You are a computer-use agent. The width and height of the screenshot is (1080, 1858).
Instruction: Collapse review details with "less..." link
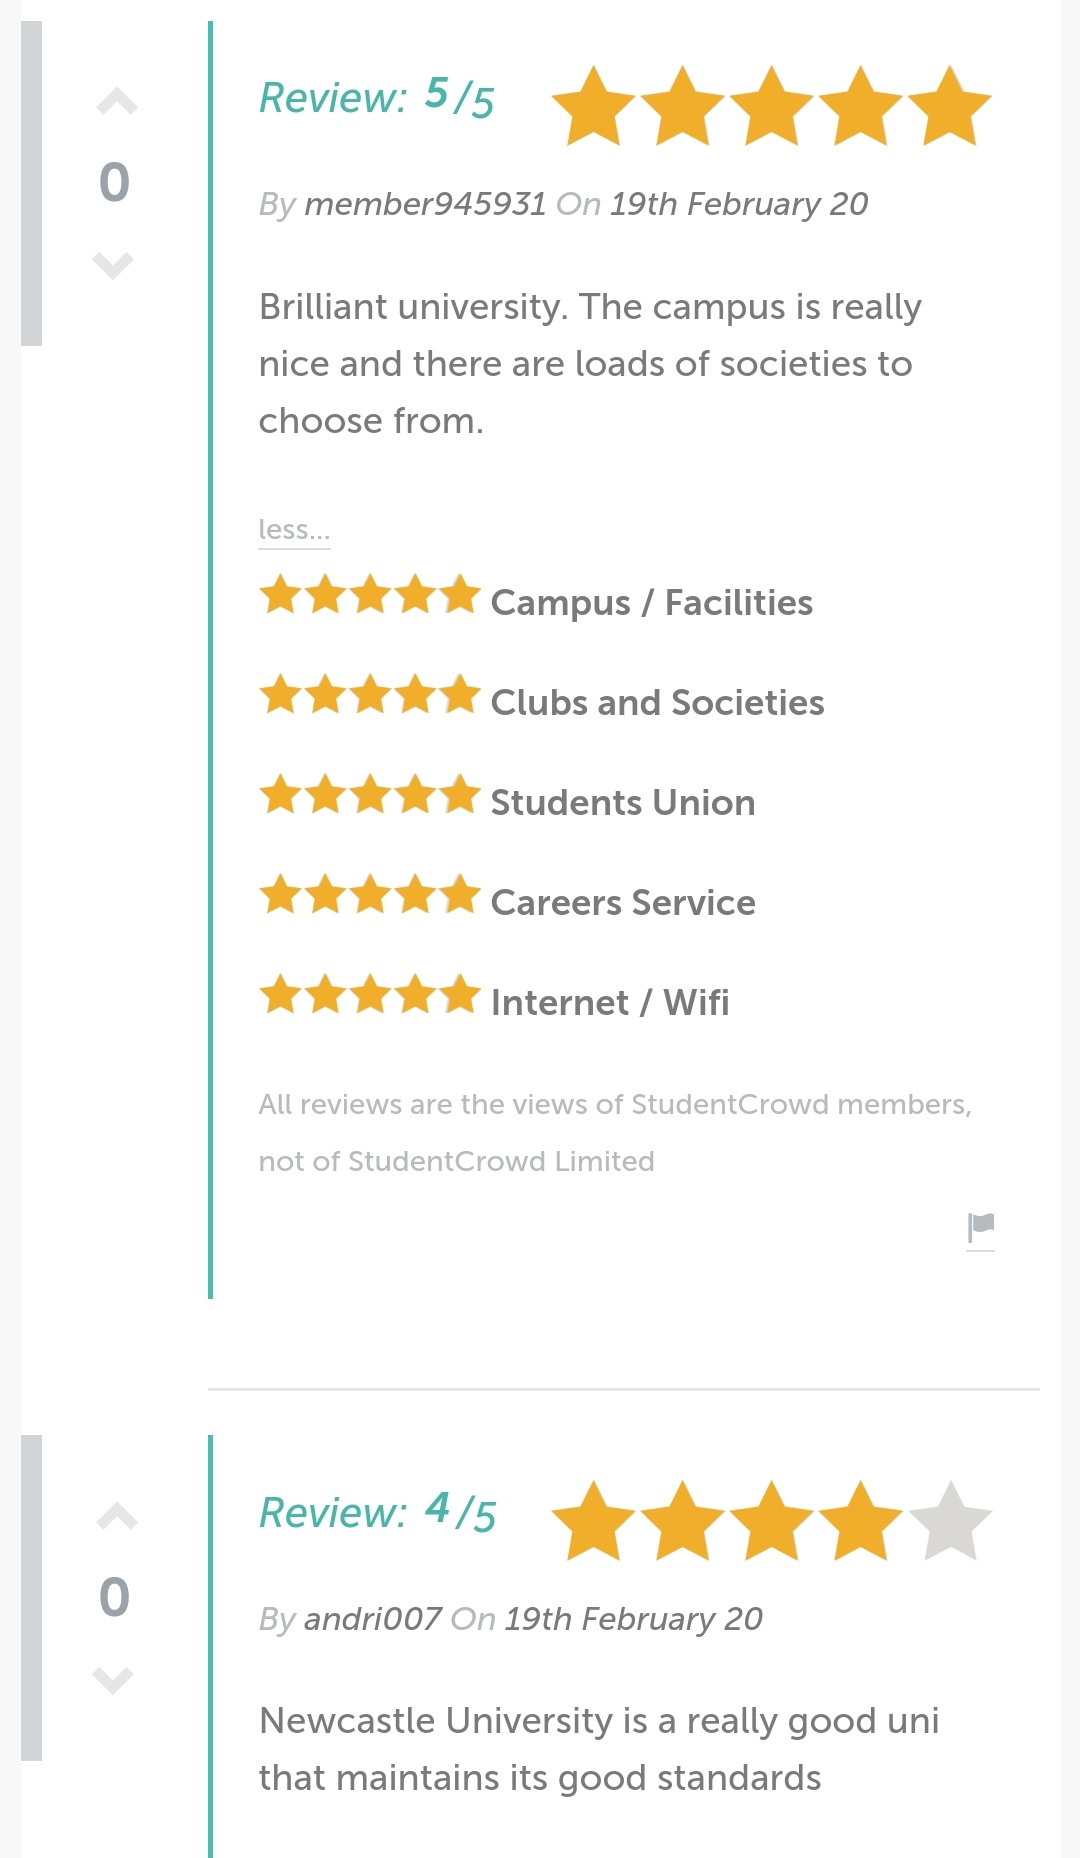(x=294, y=529)
